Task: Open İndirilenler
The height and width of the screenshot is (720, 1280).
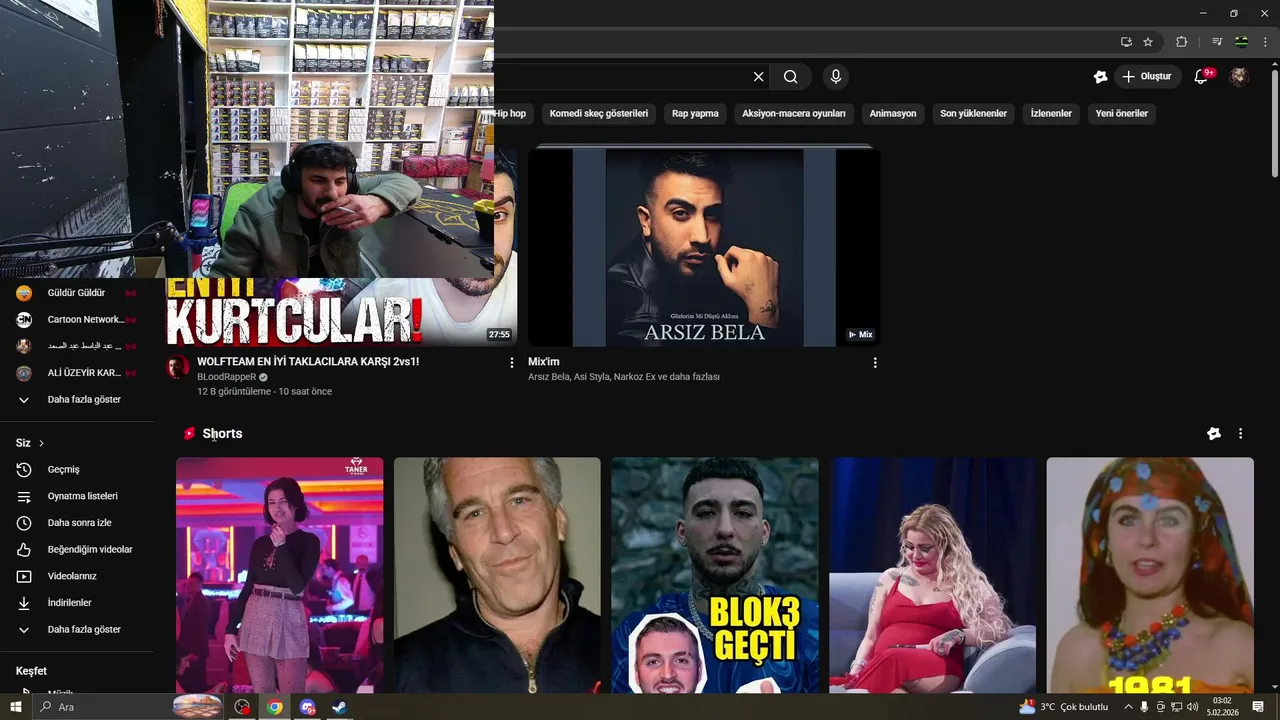Action: point(76,603)
